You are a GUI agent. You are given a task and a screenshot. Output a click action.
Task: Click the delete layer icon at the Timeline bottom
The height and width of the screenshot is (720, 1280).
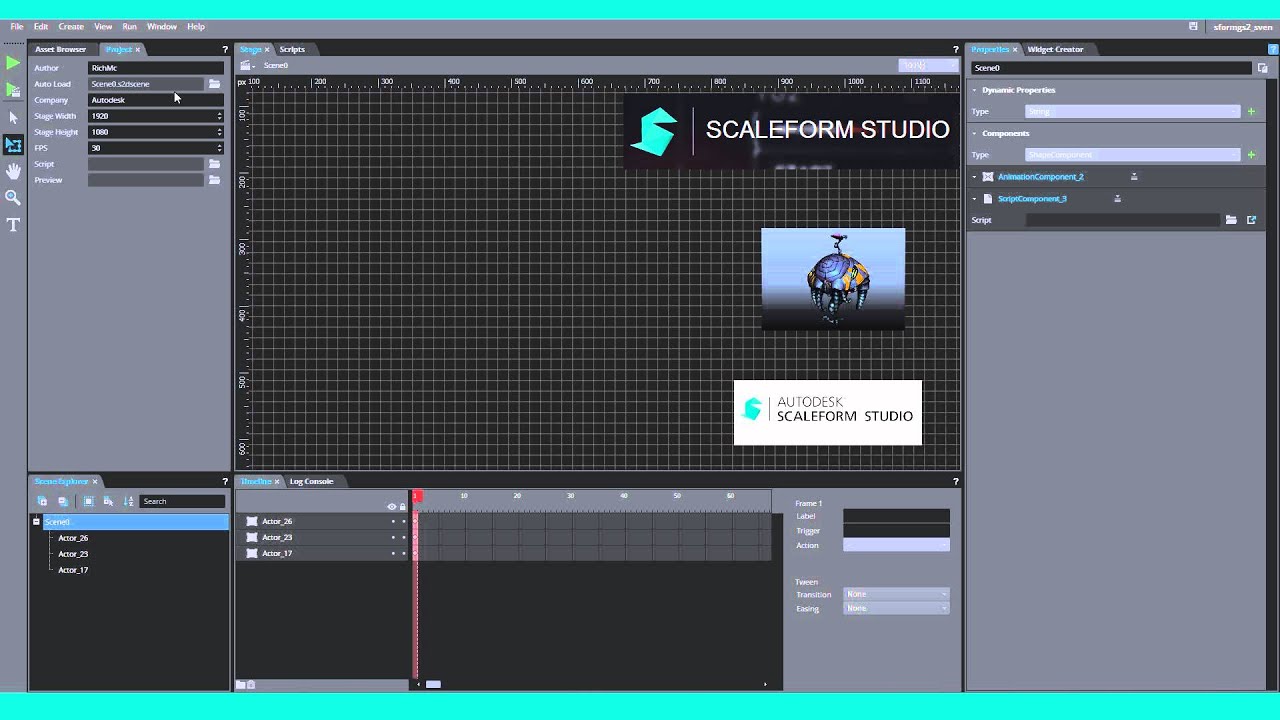coord(251,685)
